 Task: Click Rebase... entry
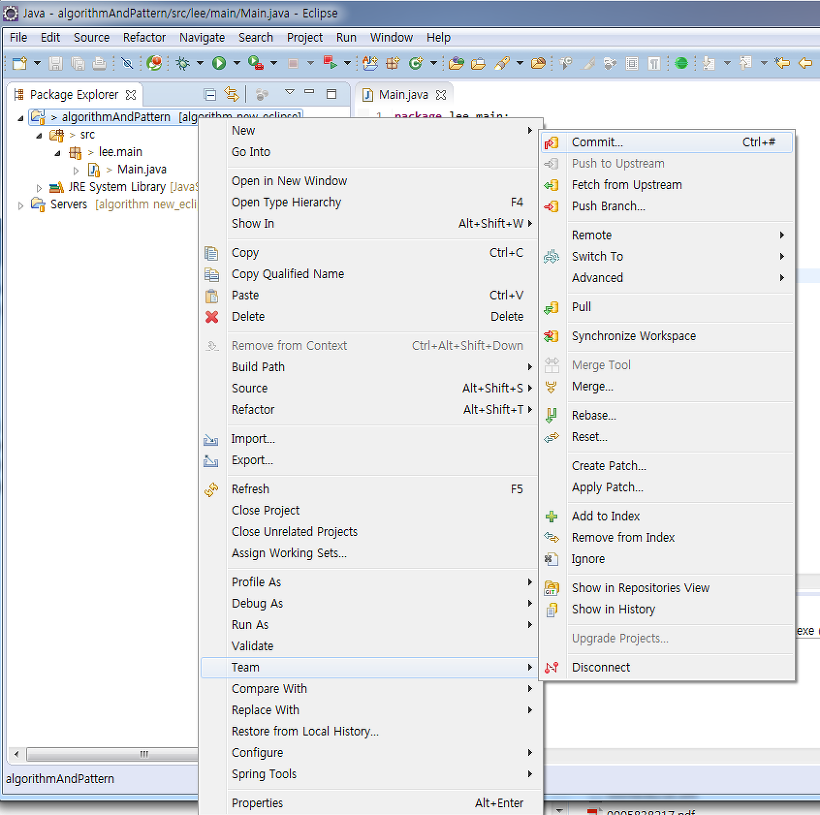(666, 416)
